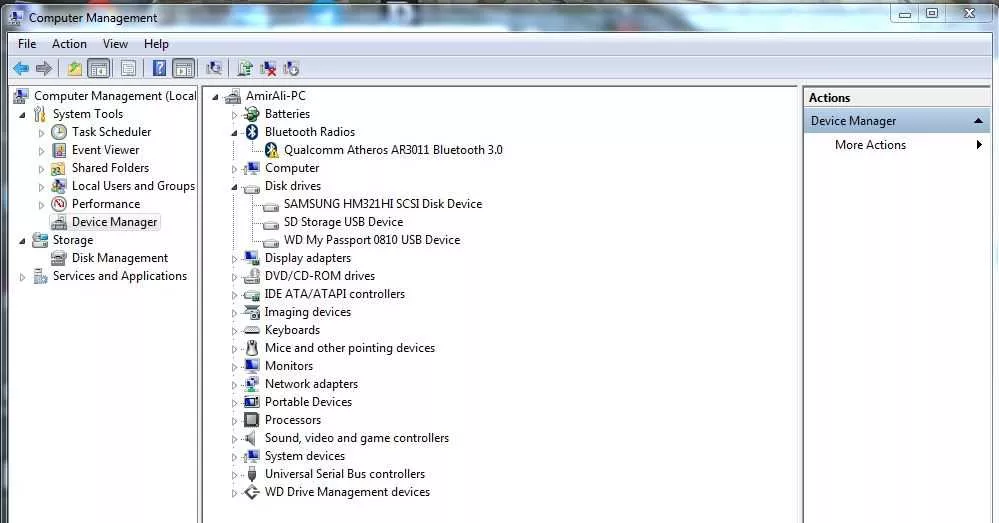Toggle Show/Hide Action Pane toolbar button
The image size is (999, 523).
coord(183,68)
